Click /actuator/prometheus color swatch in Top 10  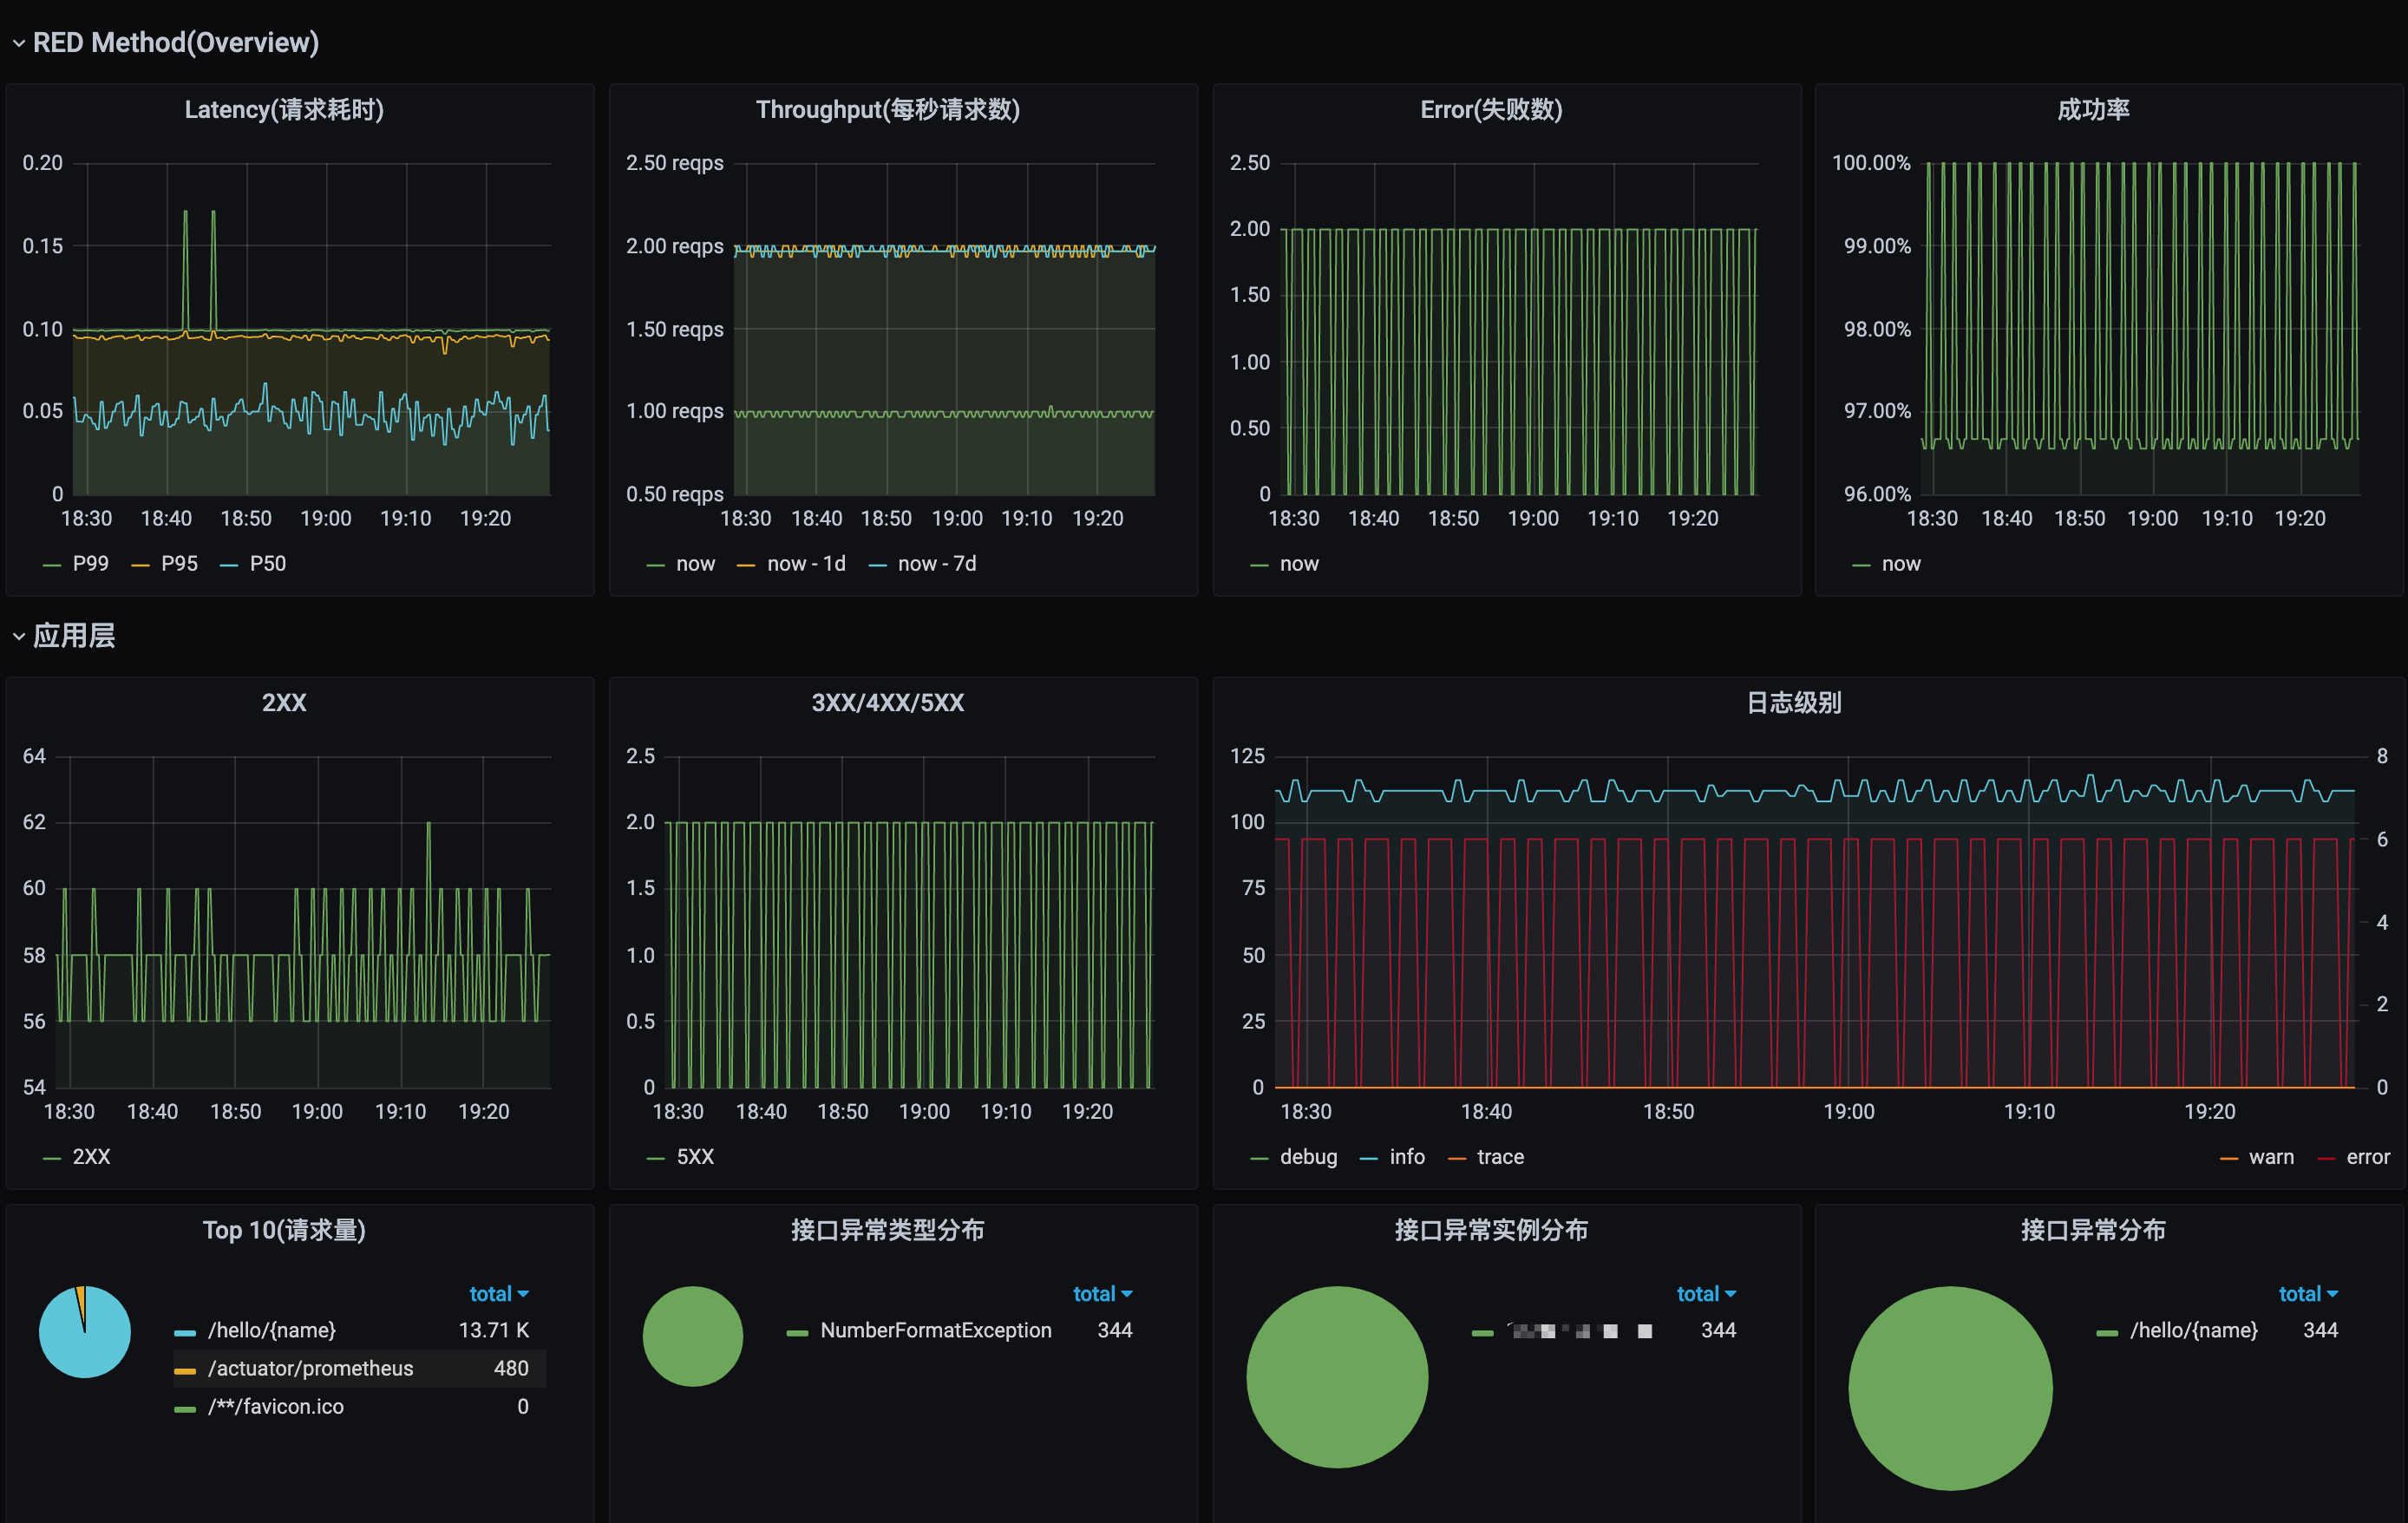(185, 1371)
